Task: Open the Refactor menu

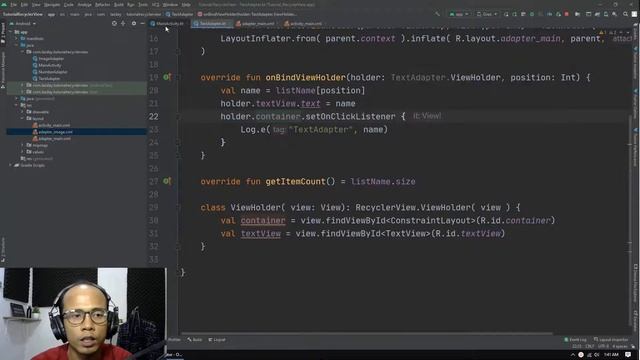Action: [x=102, y=4]
